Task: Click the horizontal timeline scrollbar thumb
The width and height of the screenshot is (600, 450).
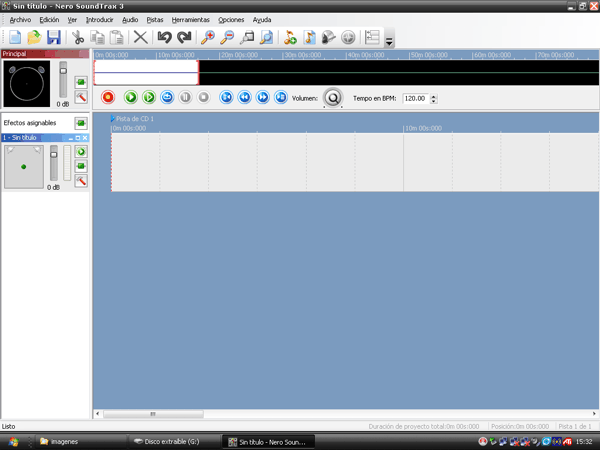Action: click(x=153, y=414)
